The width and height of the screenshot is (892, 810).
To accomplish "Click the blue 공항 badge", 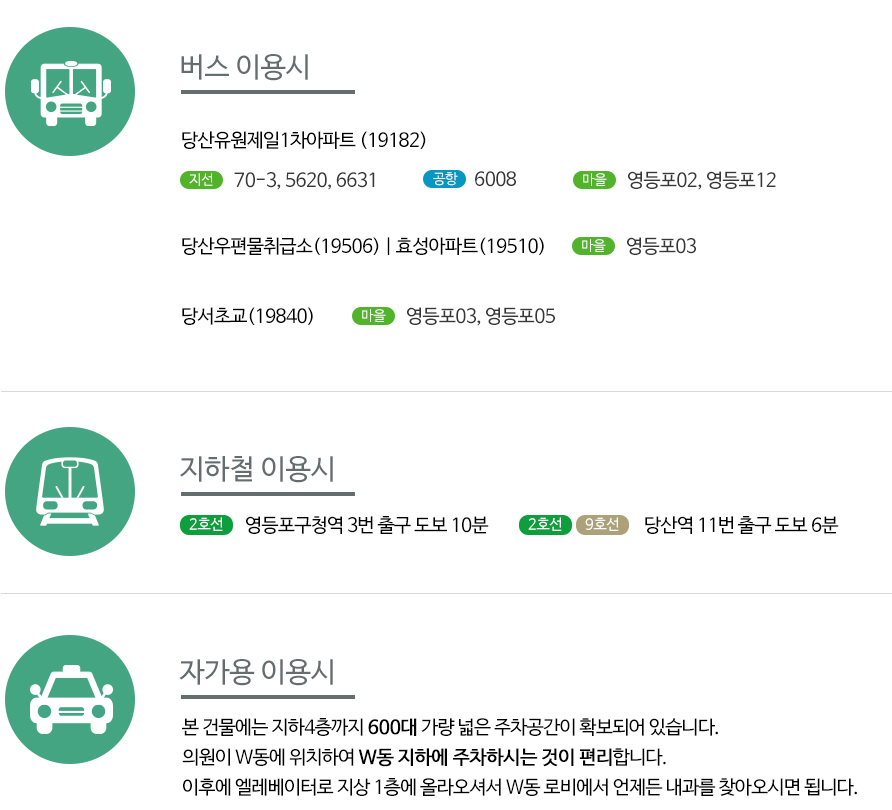I will 444,180.
